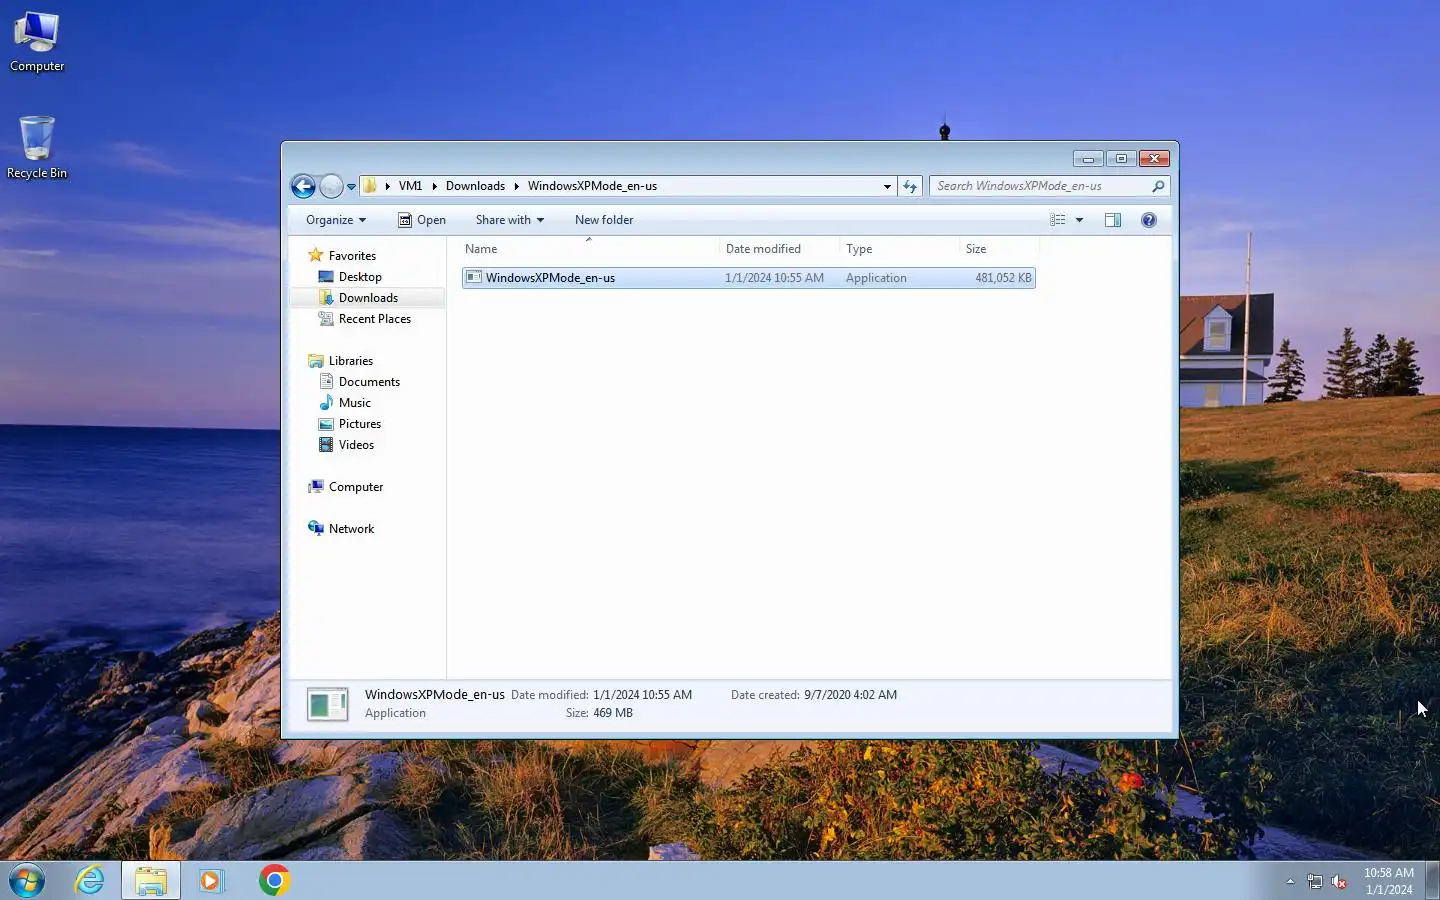The height and width of the screenshot is (900, 1440).
Task: Select WindowsXPMode_en-us breadcrumb segment
Action: point(592,186)
